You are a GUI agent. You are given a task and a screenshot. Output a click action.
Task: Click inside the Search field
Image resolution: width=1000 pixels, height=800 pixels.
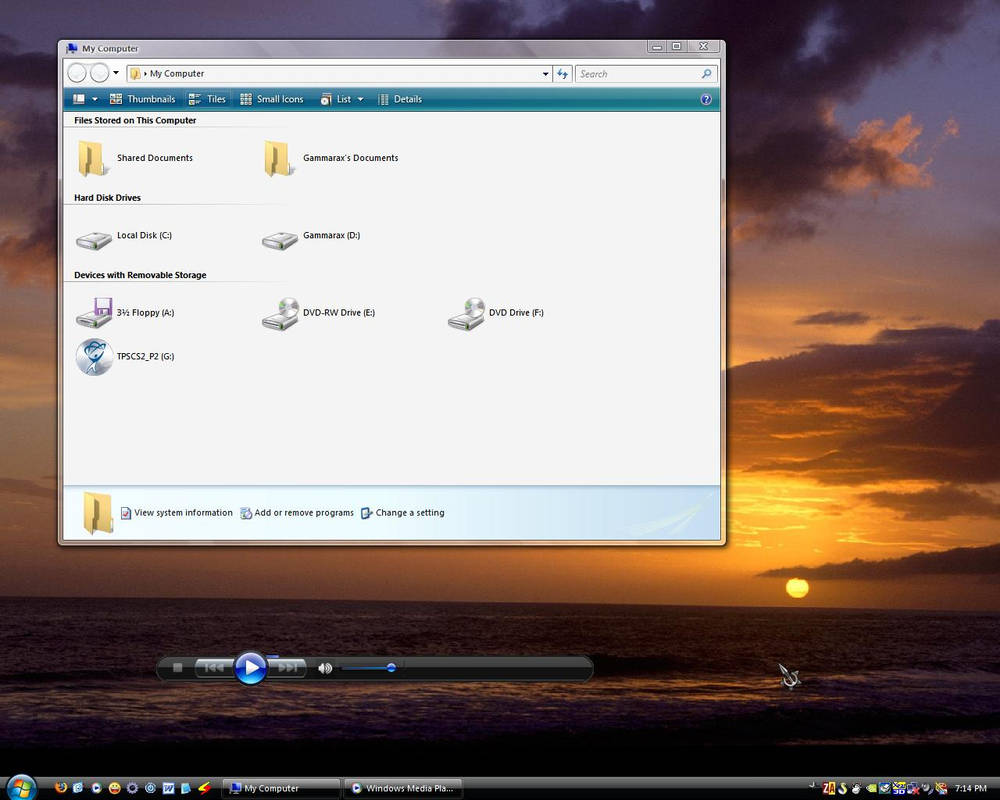(639, 74)
